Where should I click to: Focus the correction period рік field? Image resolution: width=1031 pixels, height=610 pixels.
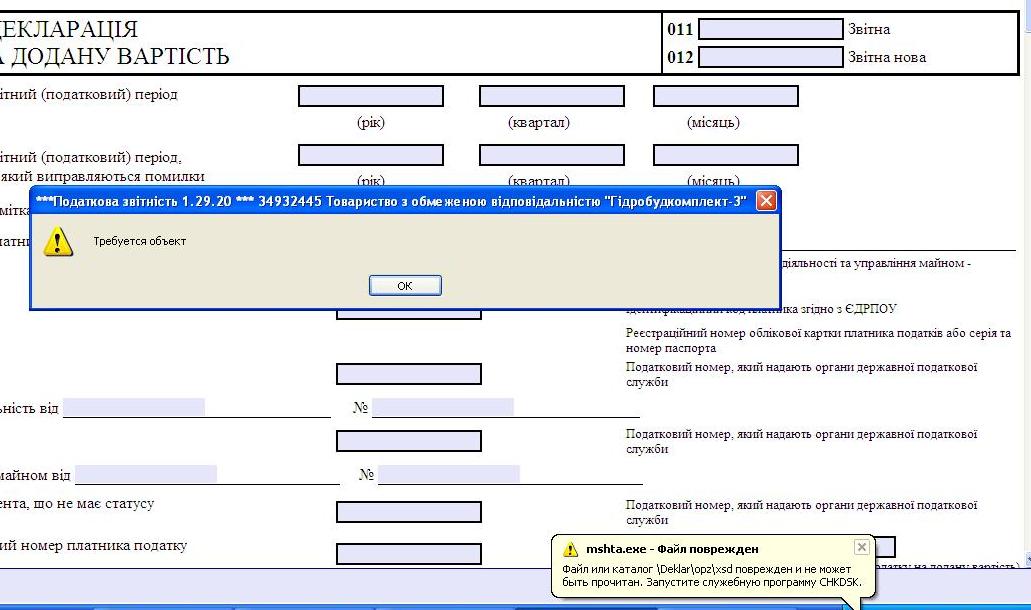[370, 155]
